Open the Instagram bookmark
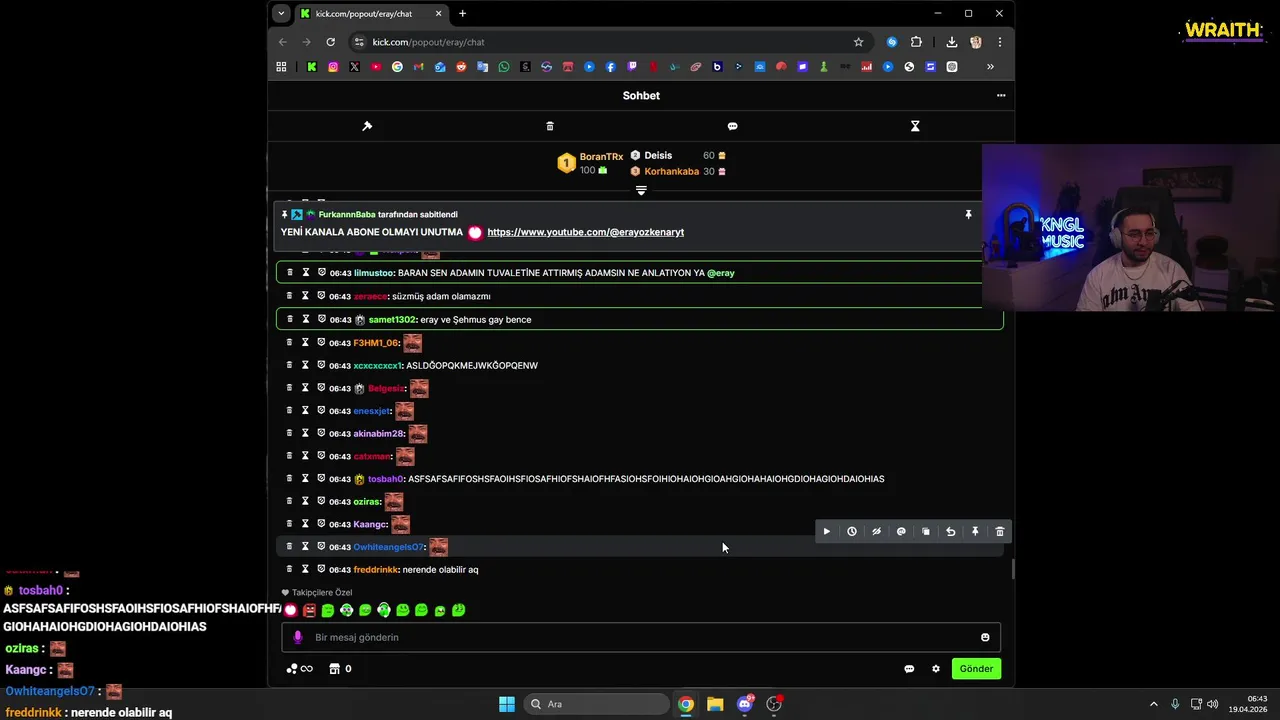The height and width of the screenshot is (720, 1280). tap(333, 67)
